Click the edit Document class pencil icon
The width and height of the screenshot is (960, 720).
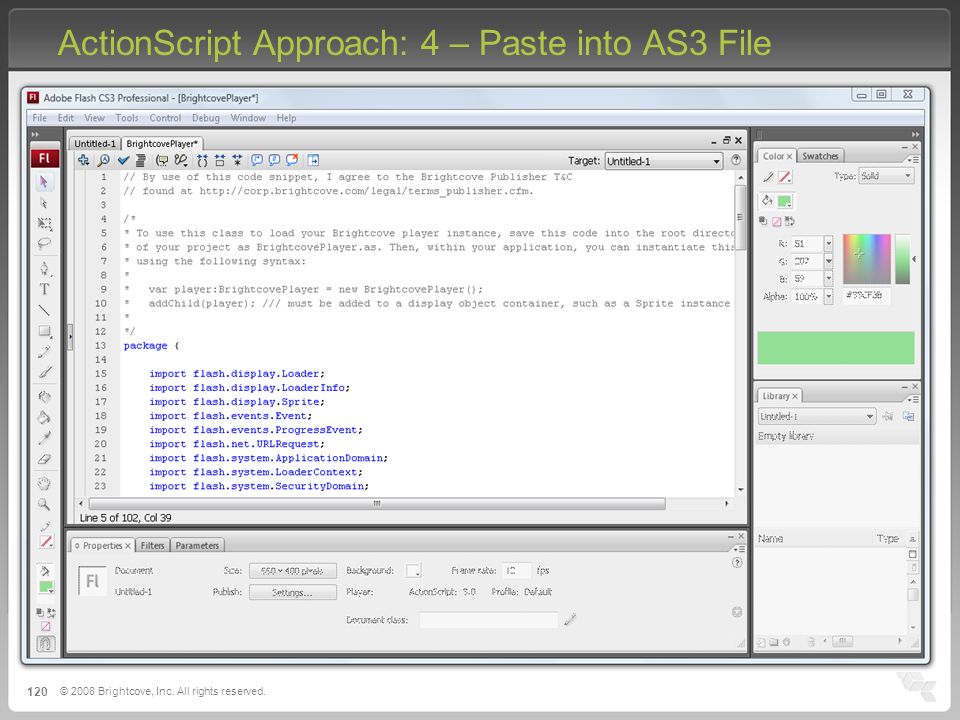click(x=570, y=620)
